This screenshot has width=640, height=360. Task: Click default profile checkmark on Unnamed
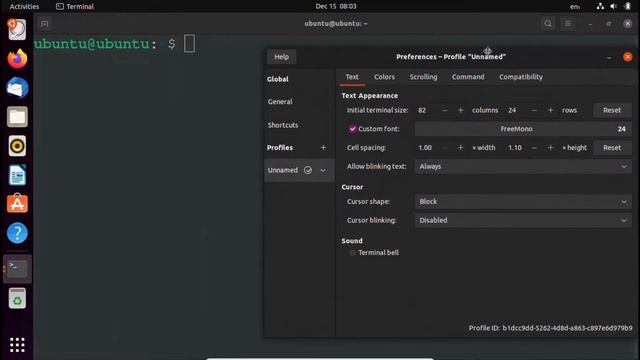tap(308, 170)
